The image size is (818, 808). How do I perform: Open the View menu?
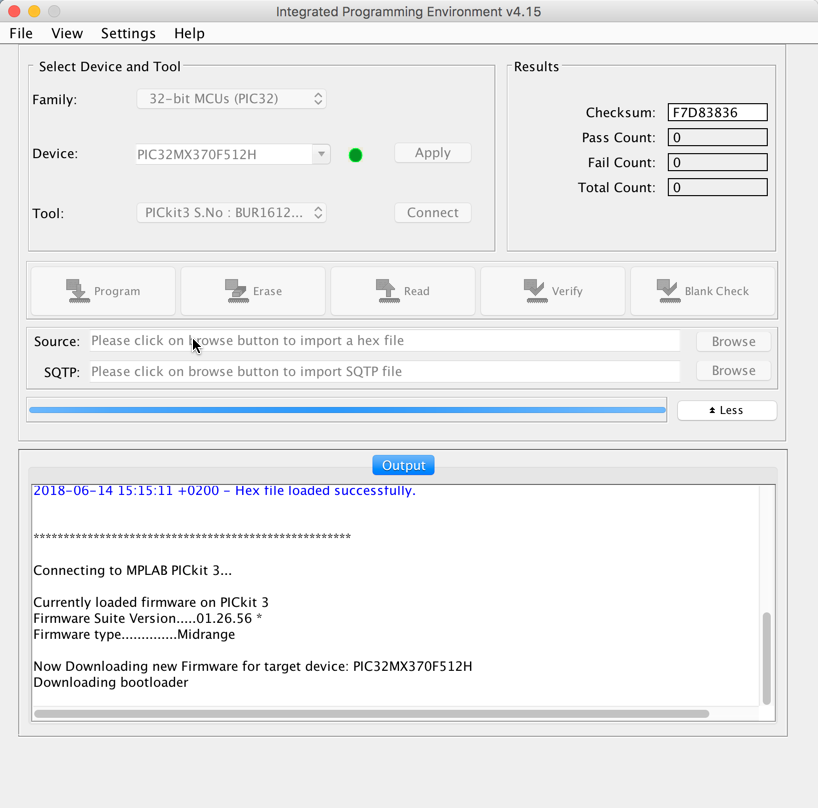coord(67,33)
